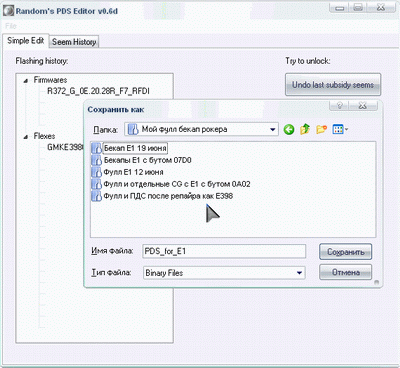Click the Сохранить button
400x368 pixels.
click(345, 252)
